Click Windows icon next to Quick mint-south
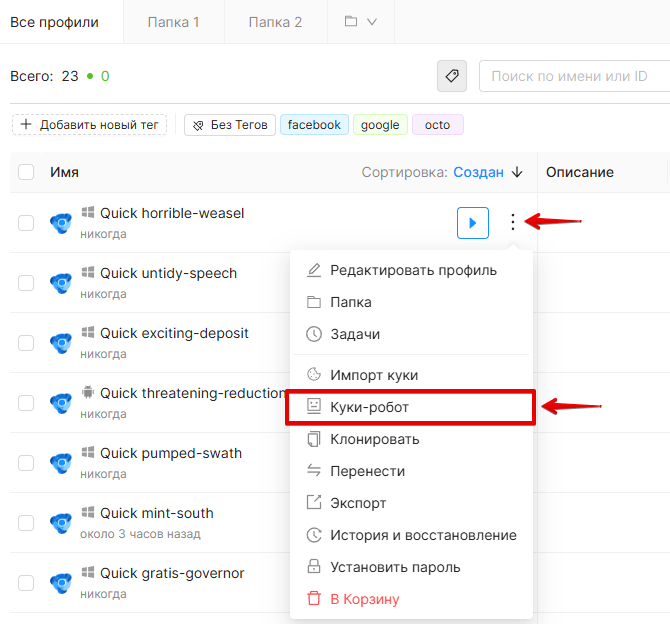 [x=88, y=512]
